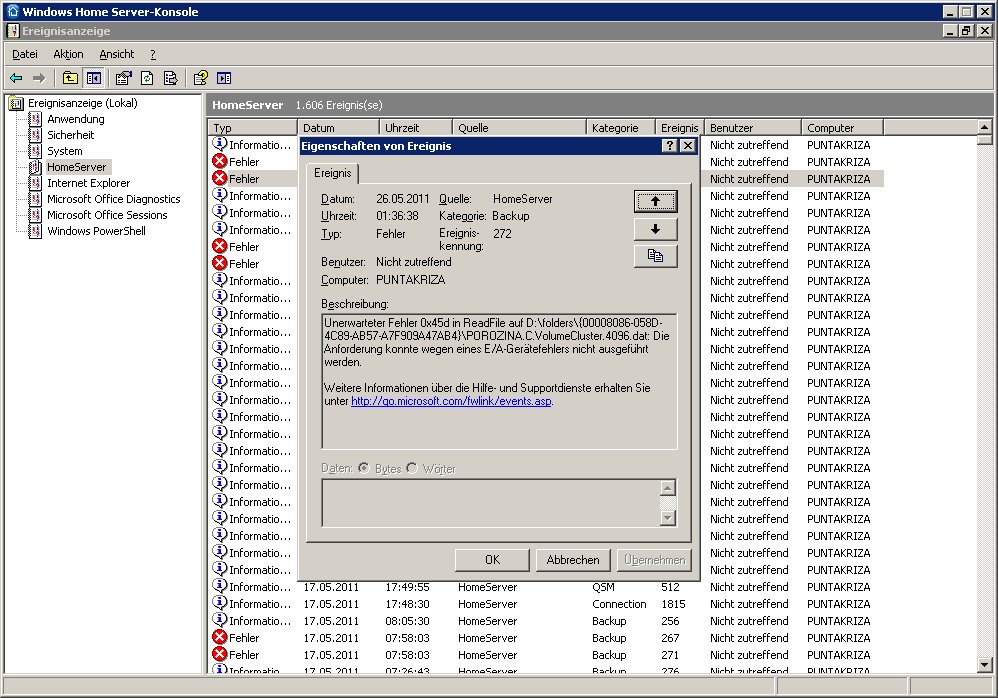Click the event code value 1815

pyautogui.click(x=673, y=604)
